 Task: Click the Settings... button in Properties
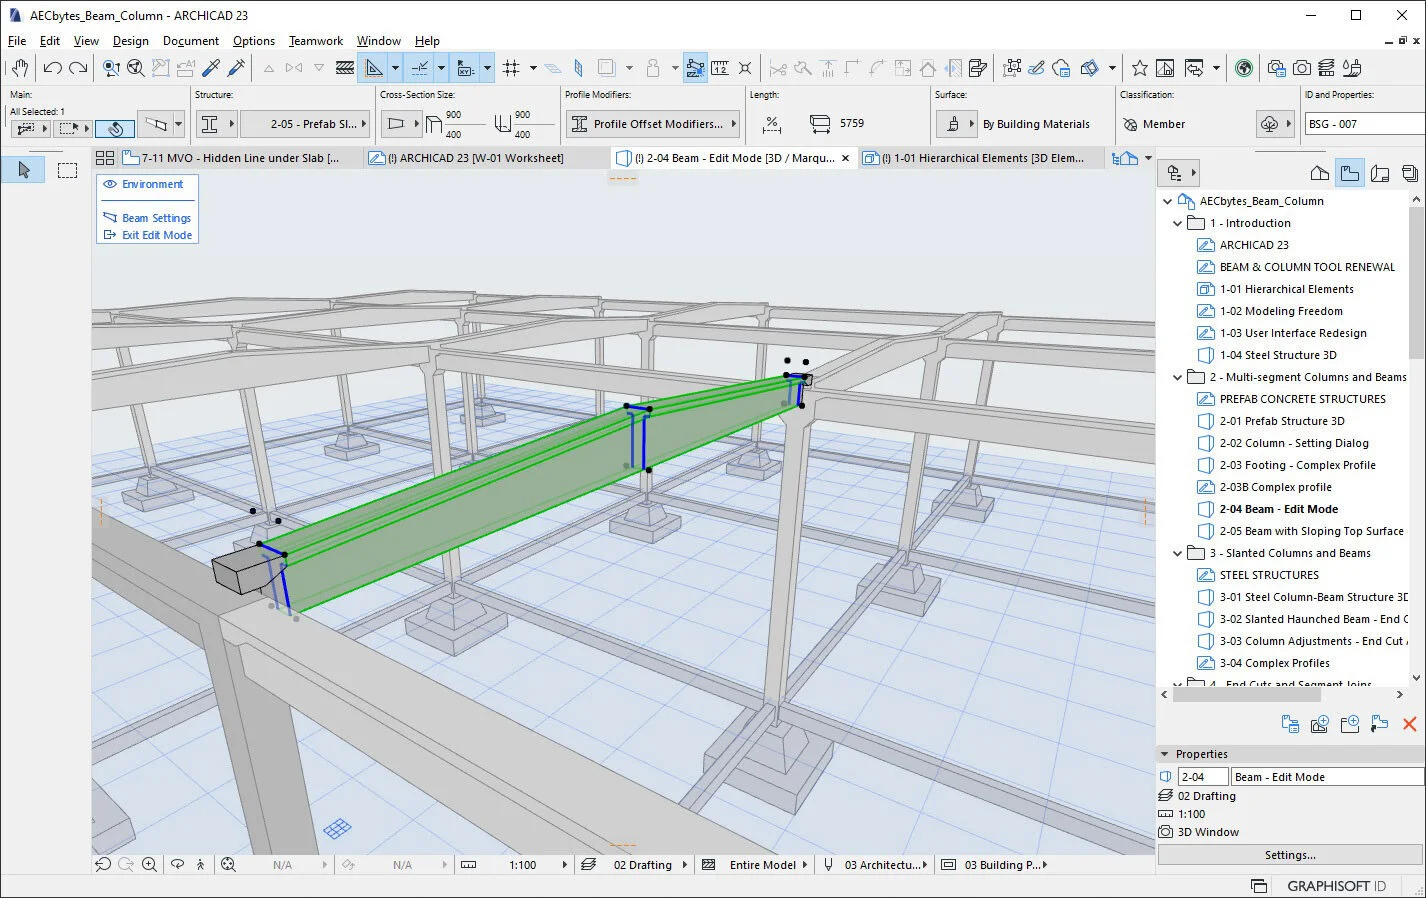(1290, 855)
